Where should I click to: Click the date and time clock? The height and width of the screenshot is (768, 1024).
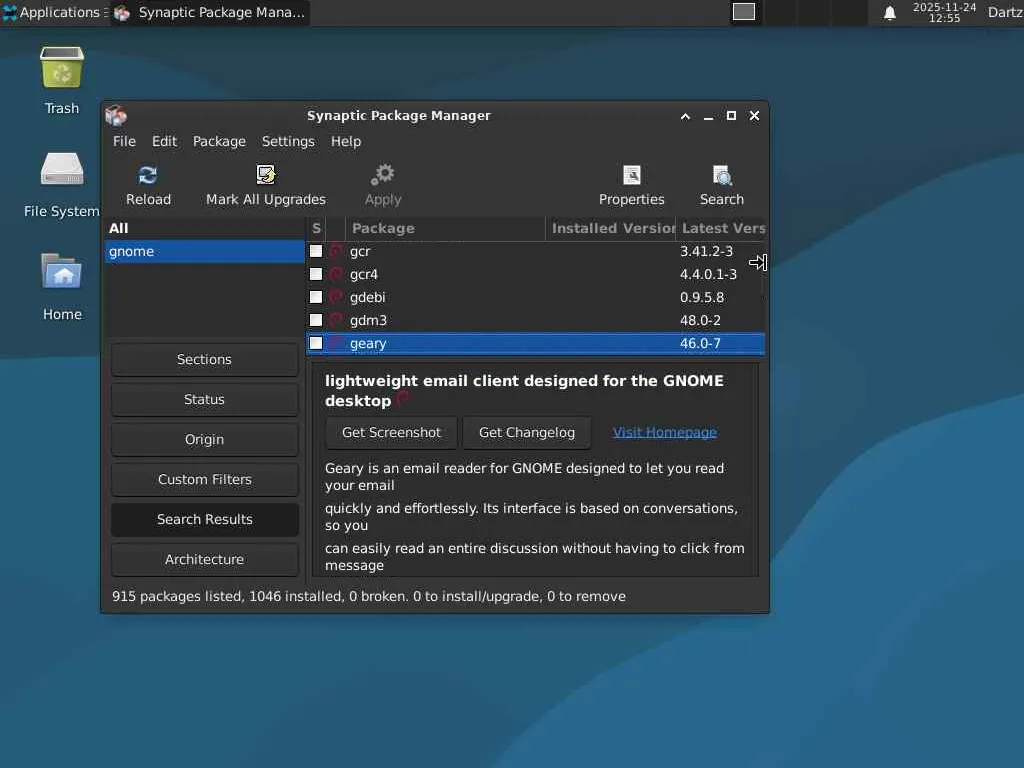pyautogui.click(x=944, y=12)
